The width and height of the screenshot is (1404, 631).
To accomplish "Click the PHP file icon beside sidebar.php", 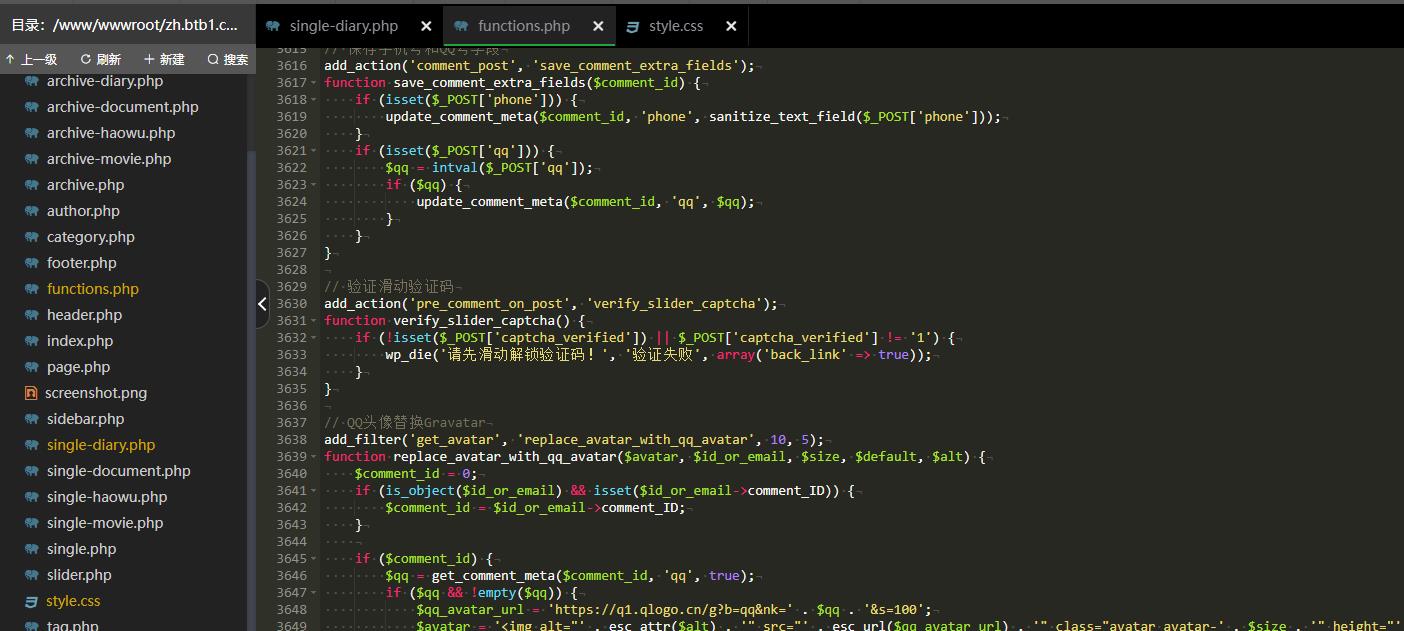I will [31, 419].
